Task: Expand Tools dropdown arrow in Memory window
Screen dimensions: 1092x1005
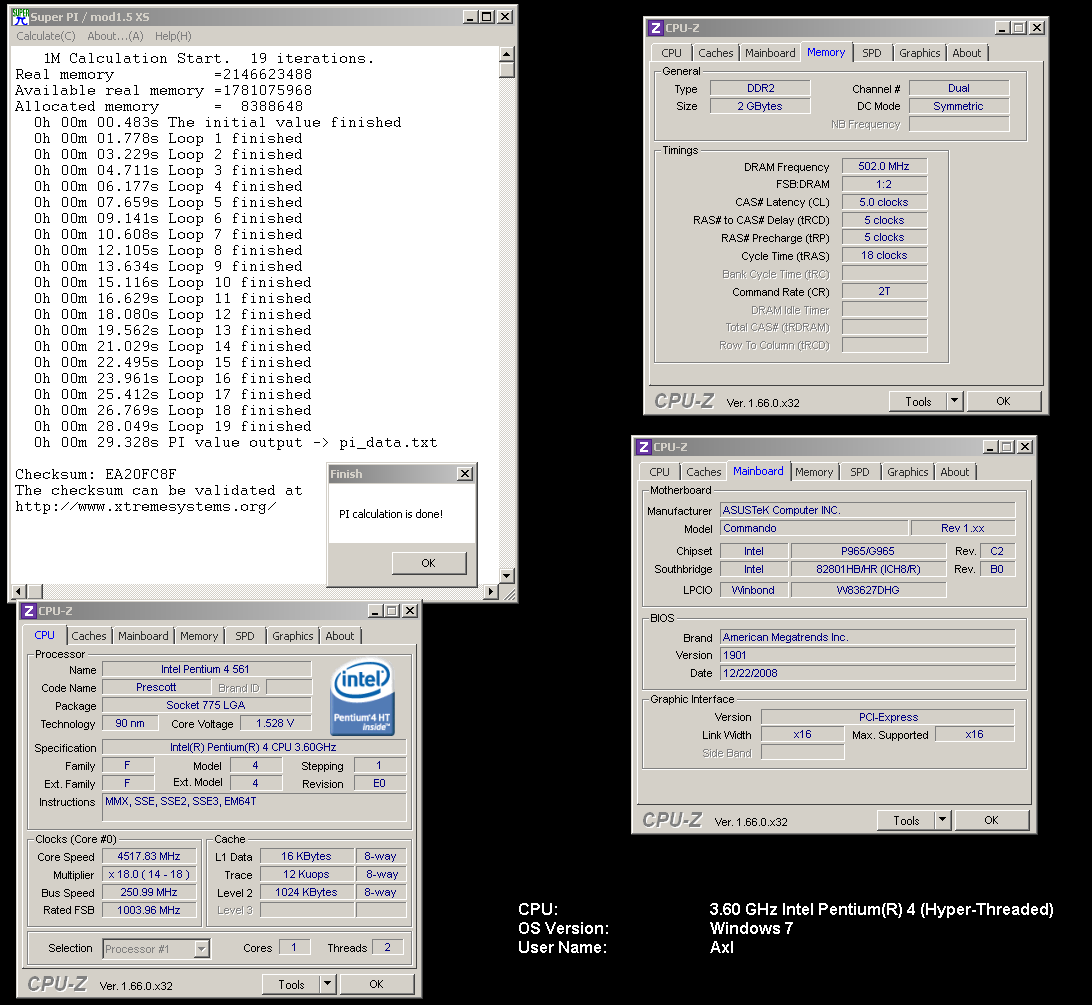Action: pos(955,401)
